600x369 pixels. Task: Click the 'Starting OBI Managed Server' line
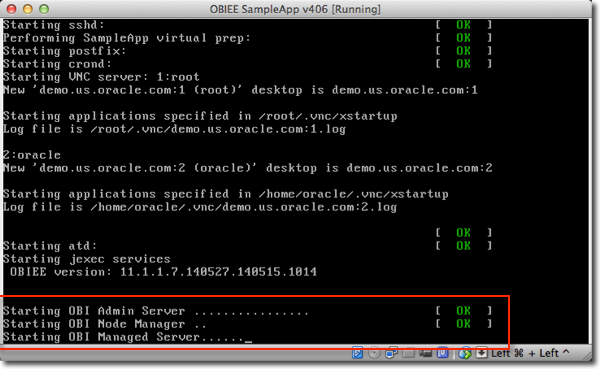pyautogui.click(x=127, y=337)
